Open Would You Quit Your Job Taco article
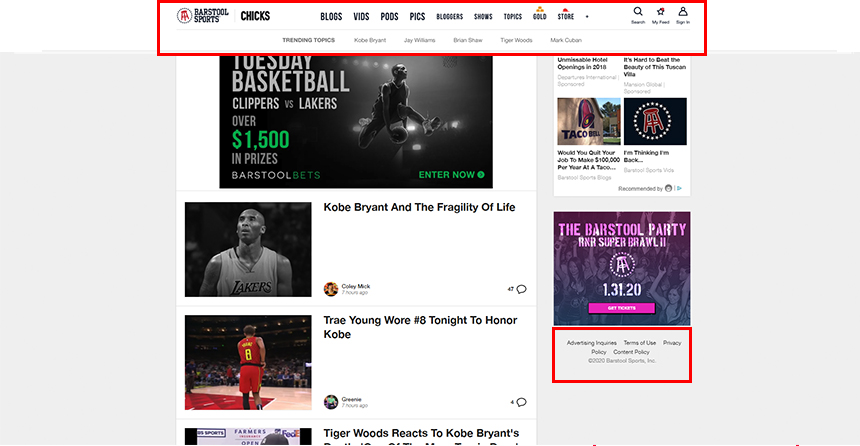Image resolution: width=860 pixels, height=446 pixels. tap(589, 160)
